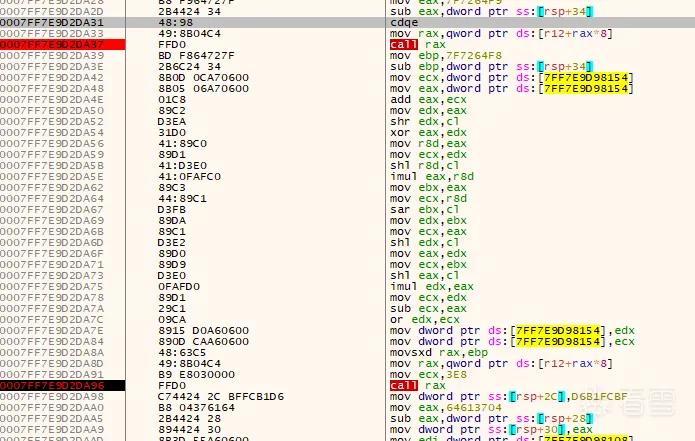
Task: Click bytes '48:63C5'
Action: pyautogui.click(x=182, y=352)
